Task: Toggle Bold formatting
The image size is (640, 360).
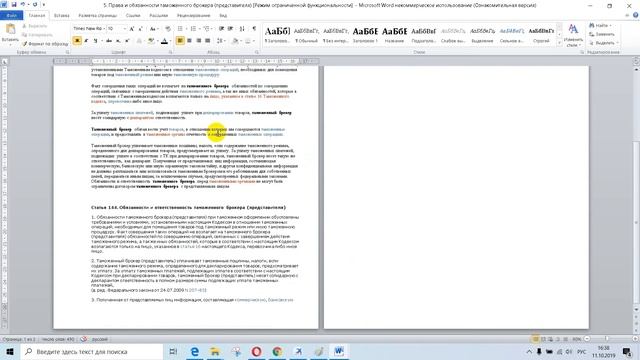Action: (77, 40)
